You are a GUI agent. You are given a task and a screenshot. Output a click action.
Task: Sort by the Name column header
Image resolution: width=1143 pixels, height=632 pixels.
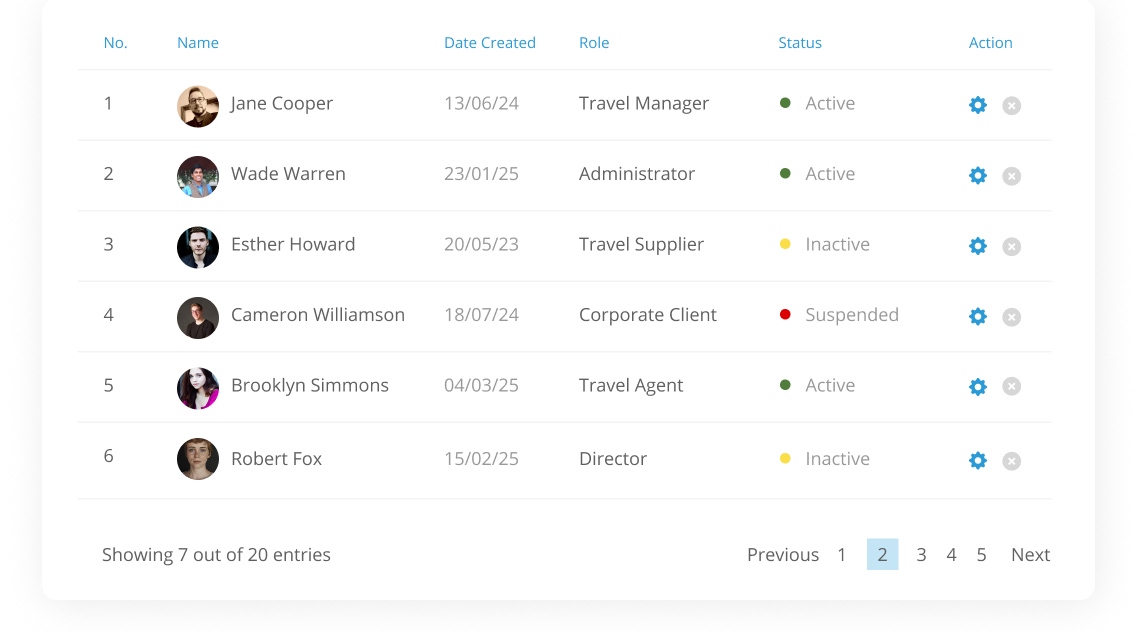[x=198, y=43]
